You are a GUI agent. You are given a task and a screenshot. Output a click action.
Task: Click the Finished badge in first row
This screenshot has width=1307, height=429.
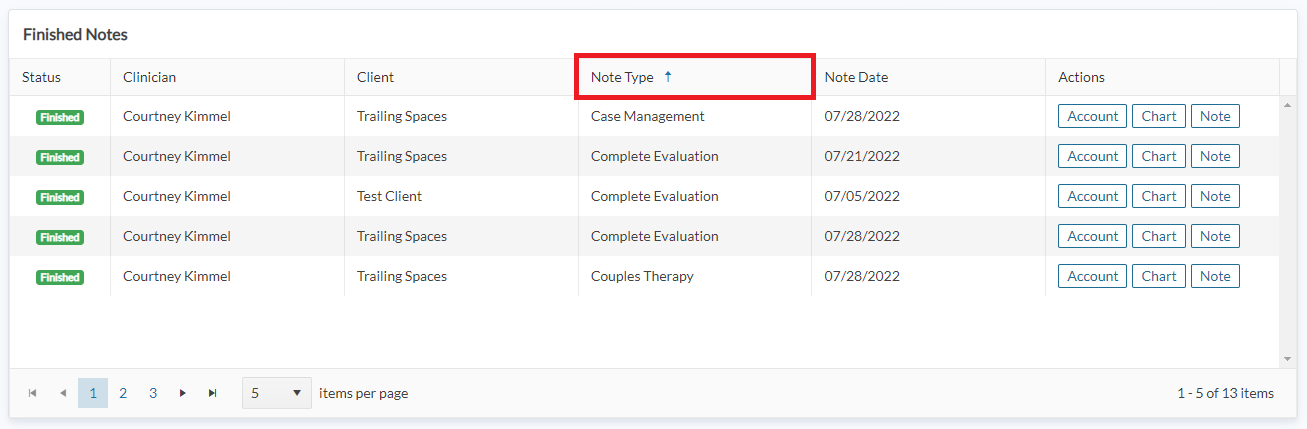pos(60,117)
